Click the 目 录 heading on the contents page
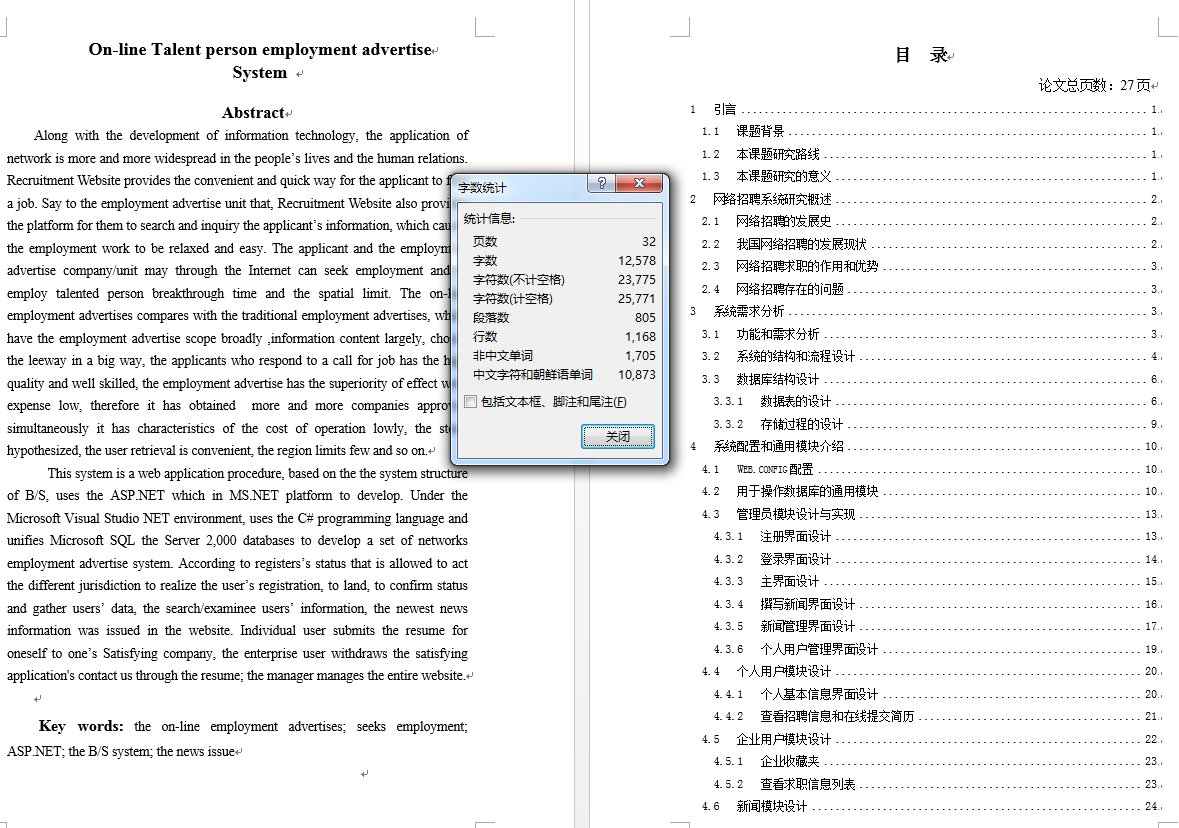 click(922, 55)
